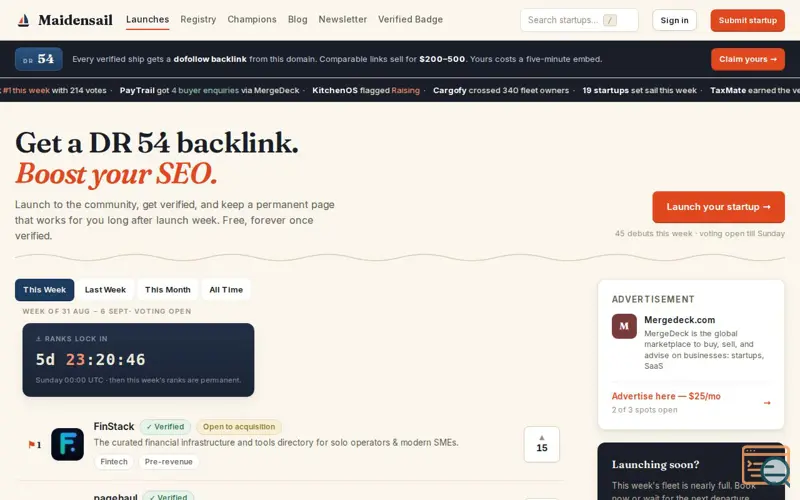Select the Fintech tag
Screen dimensions: 800x500
click(114, 461)
